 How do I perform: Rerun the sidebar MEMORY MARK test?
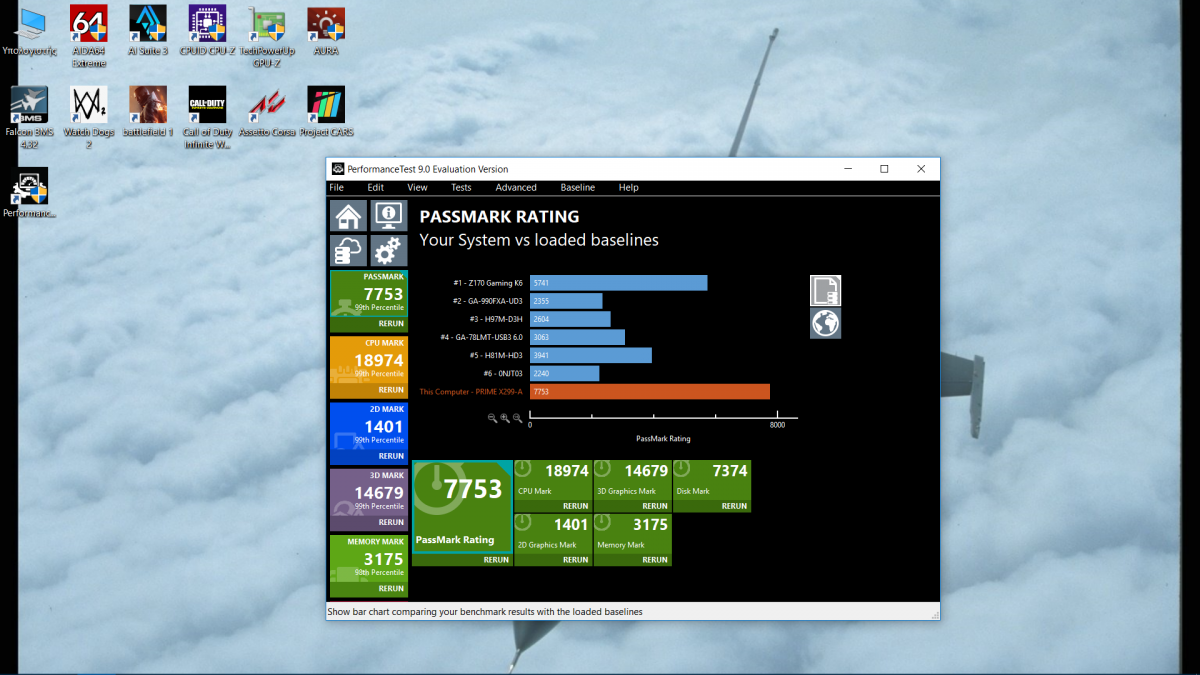tap(391, 589)
